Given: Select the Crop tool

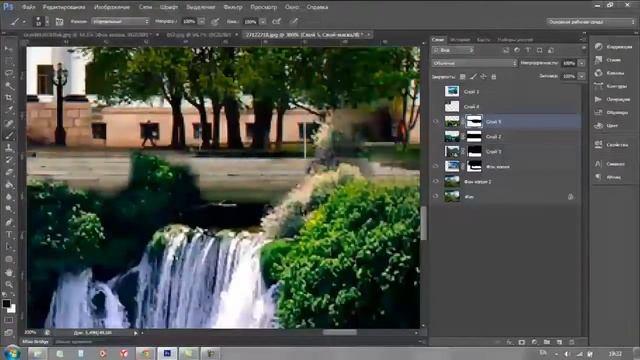Looking at the screenshot, I should click(x=9, y=98).
